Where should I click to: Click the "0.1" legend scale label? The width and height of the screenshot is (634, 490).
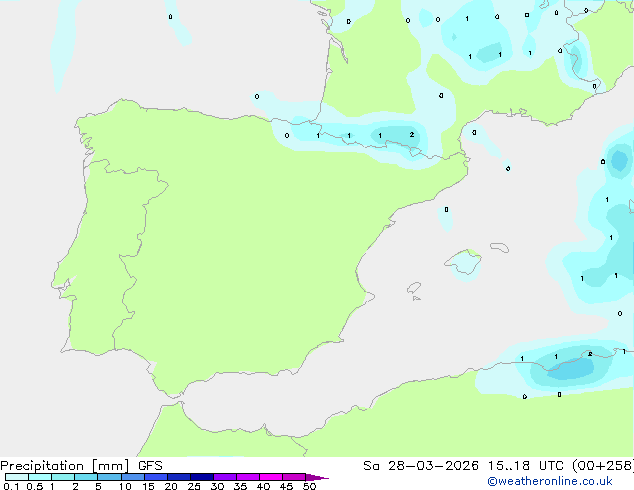pyautogui.click(x=11, y=486)
